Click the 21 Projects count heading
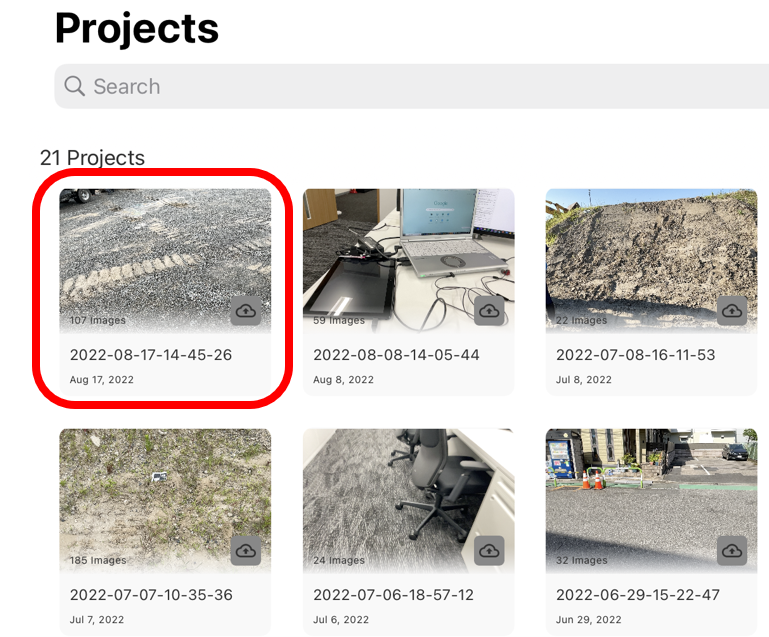 92,158
